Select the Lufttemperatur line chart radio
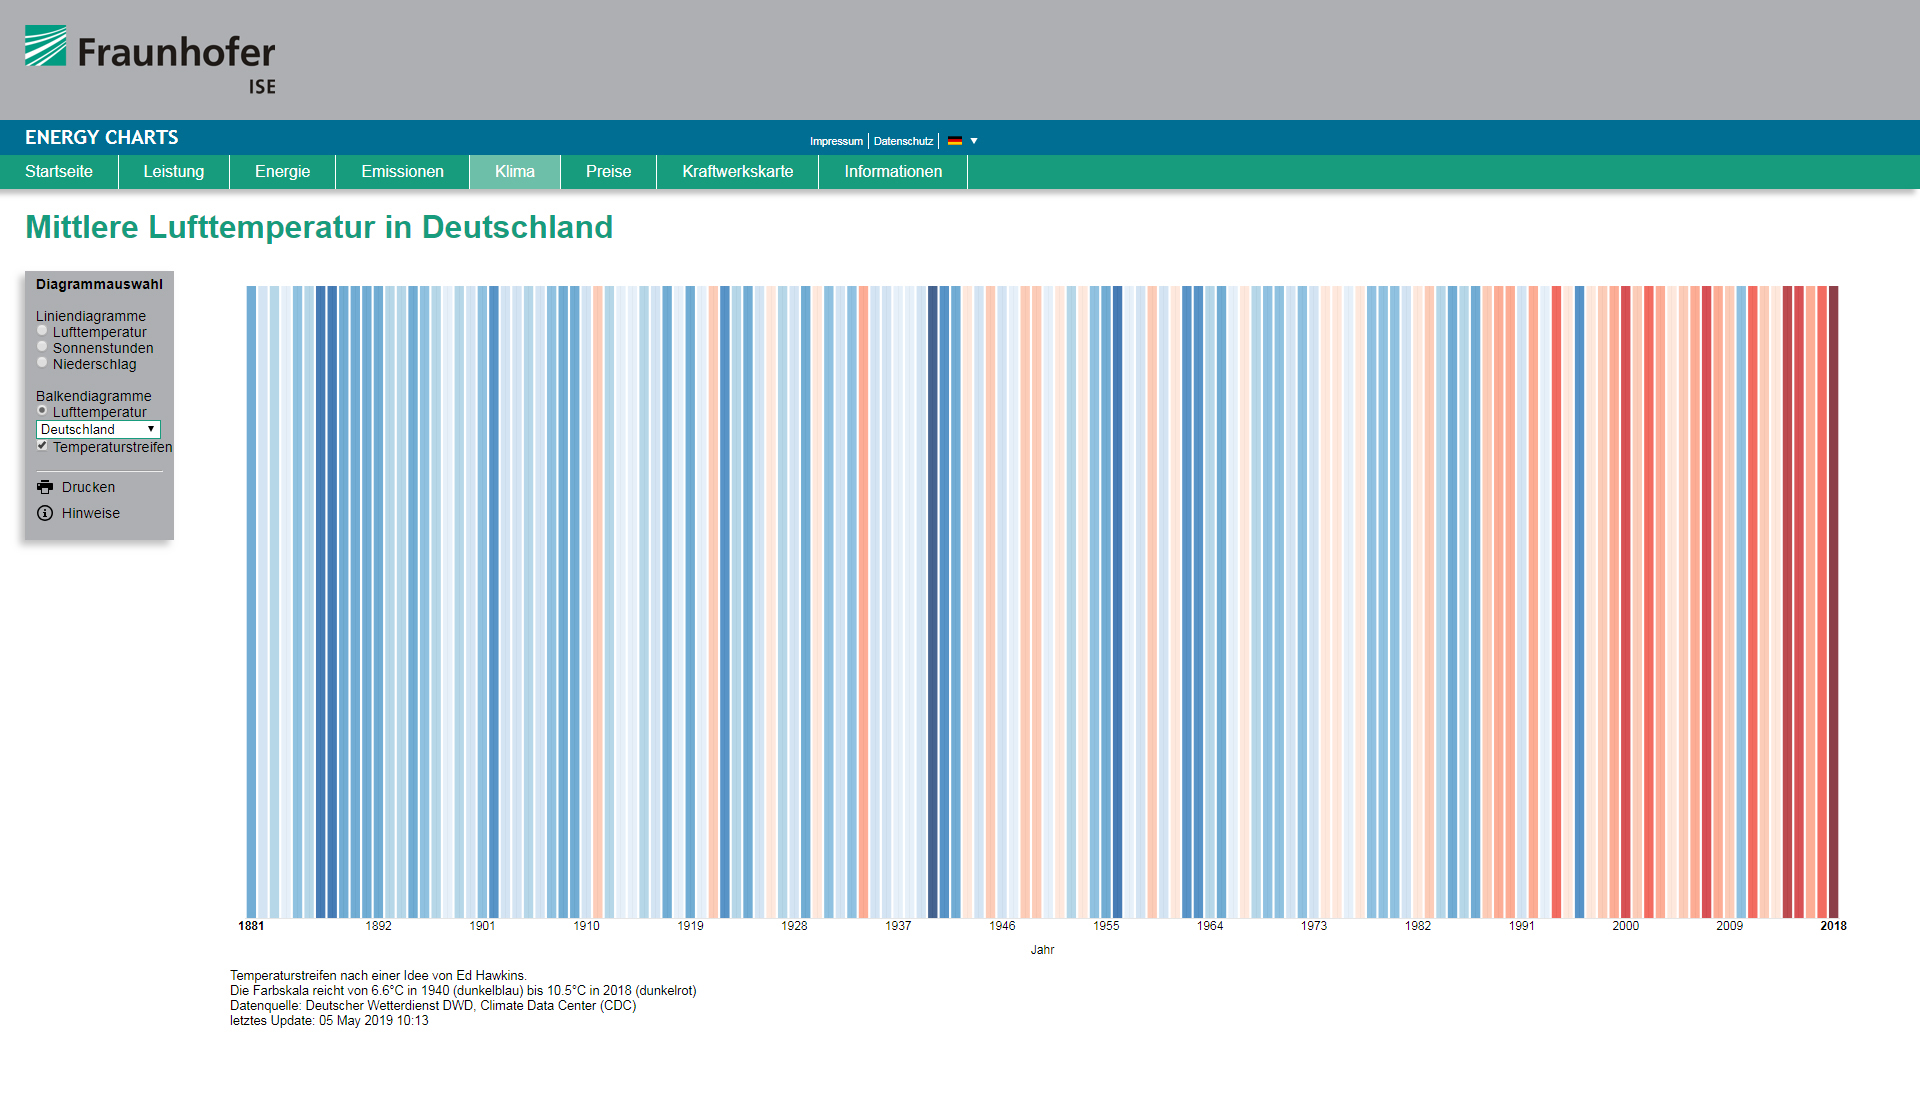 click(x=42, y=330)
